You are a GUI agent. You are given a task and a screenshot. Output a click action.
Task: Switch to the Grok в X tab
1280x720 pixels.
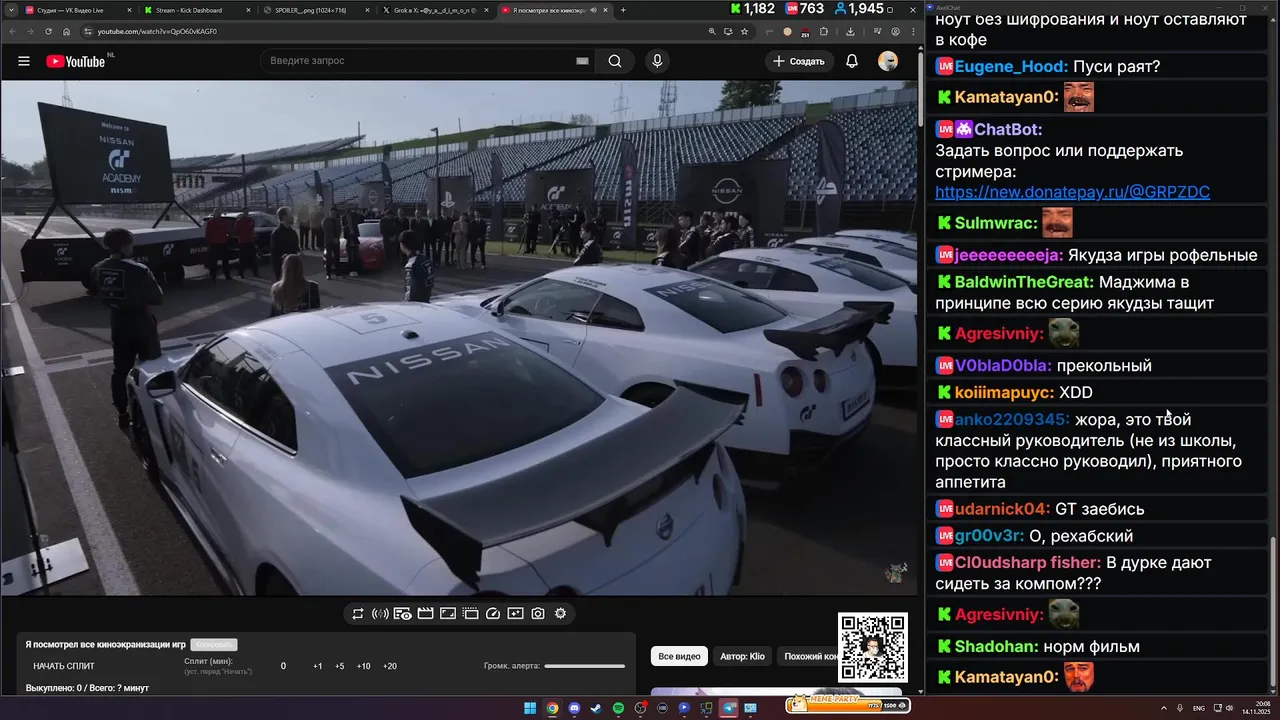click(x=436, y=10)
